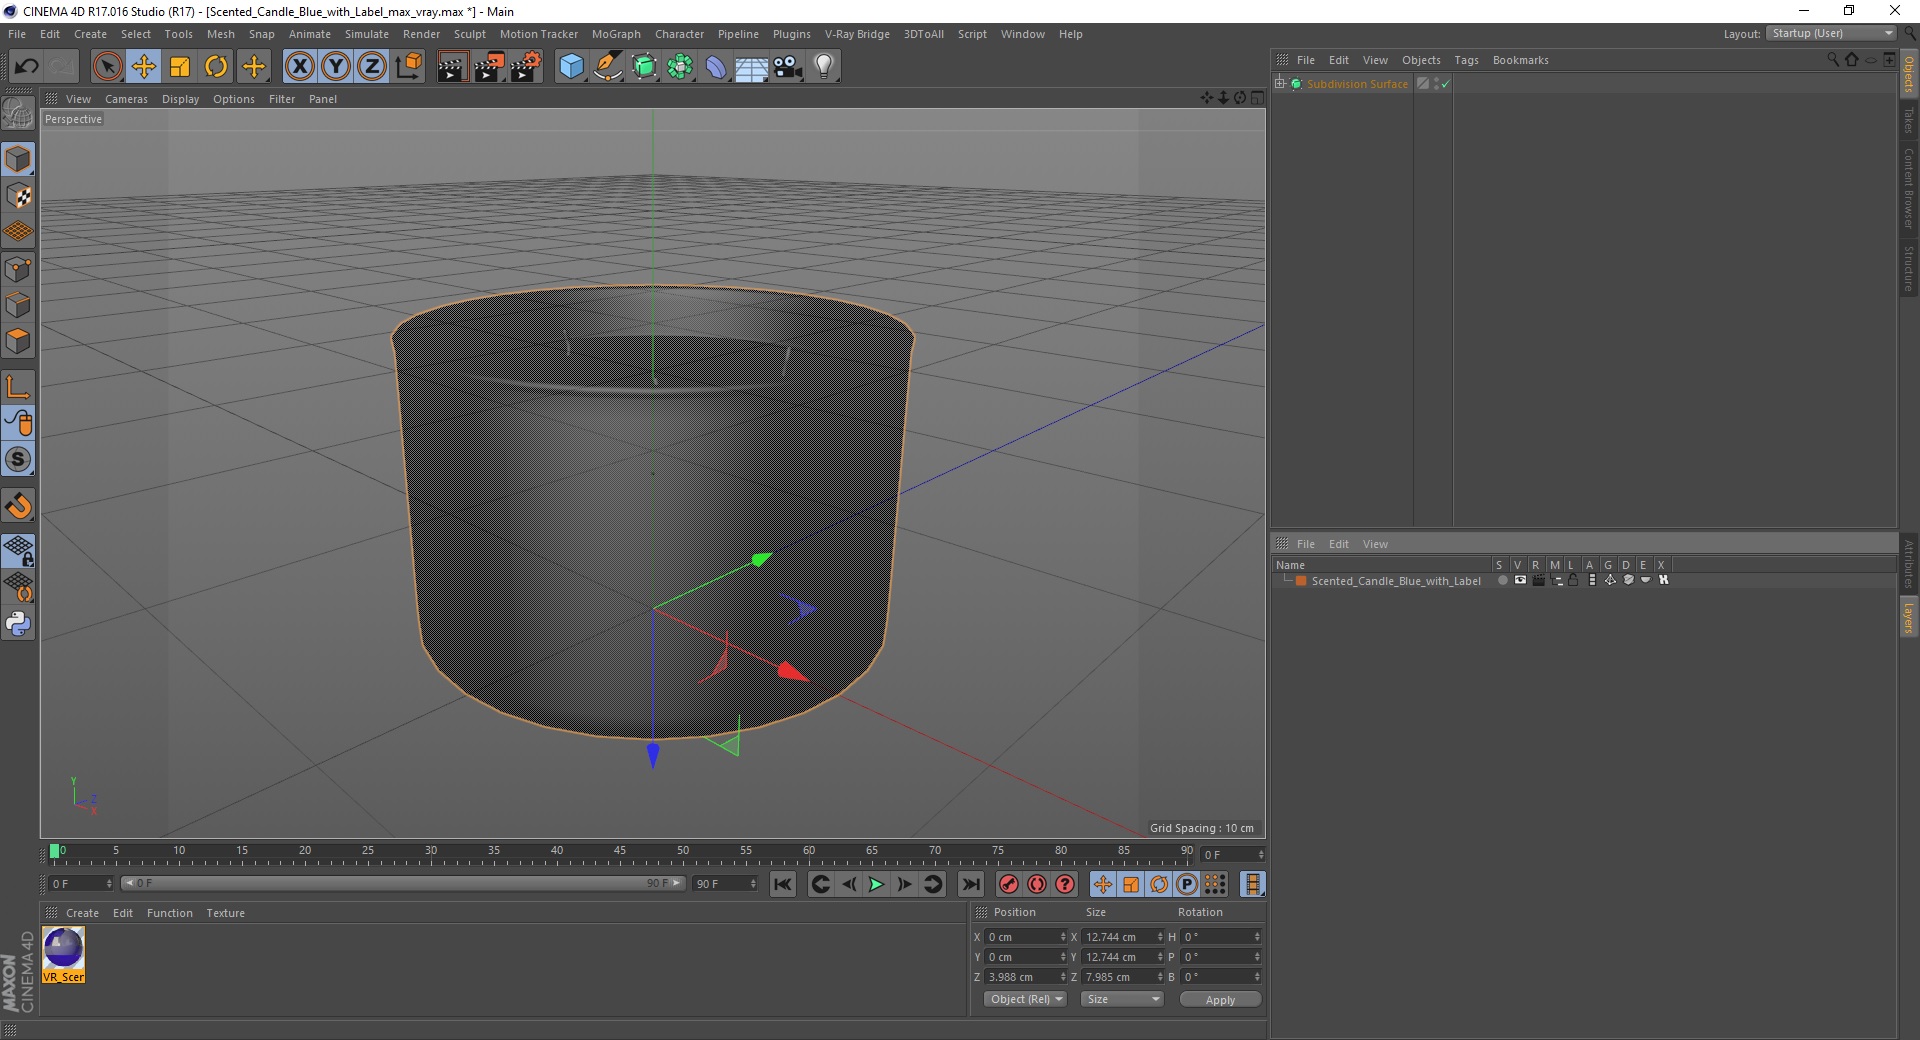This screenshot has width=1920, height=1040.
Task: Toggle layer visibility eye for Scented_Candle layer
Action: [x=1520, y=580]
